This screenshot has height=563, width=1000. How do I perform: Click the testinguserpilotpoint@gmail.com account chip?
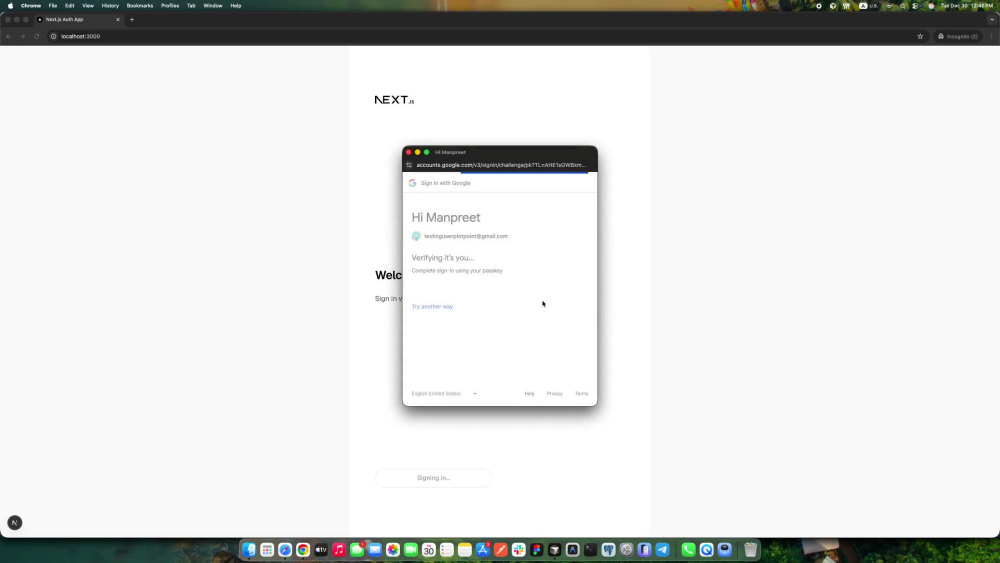[x=460, y=236]
